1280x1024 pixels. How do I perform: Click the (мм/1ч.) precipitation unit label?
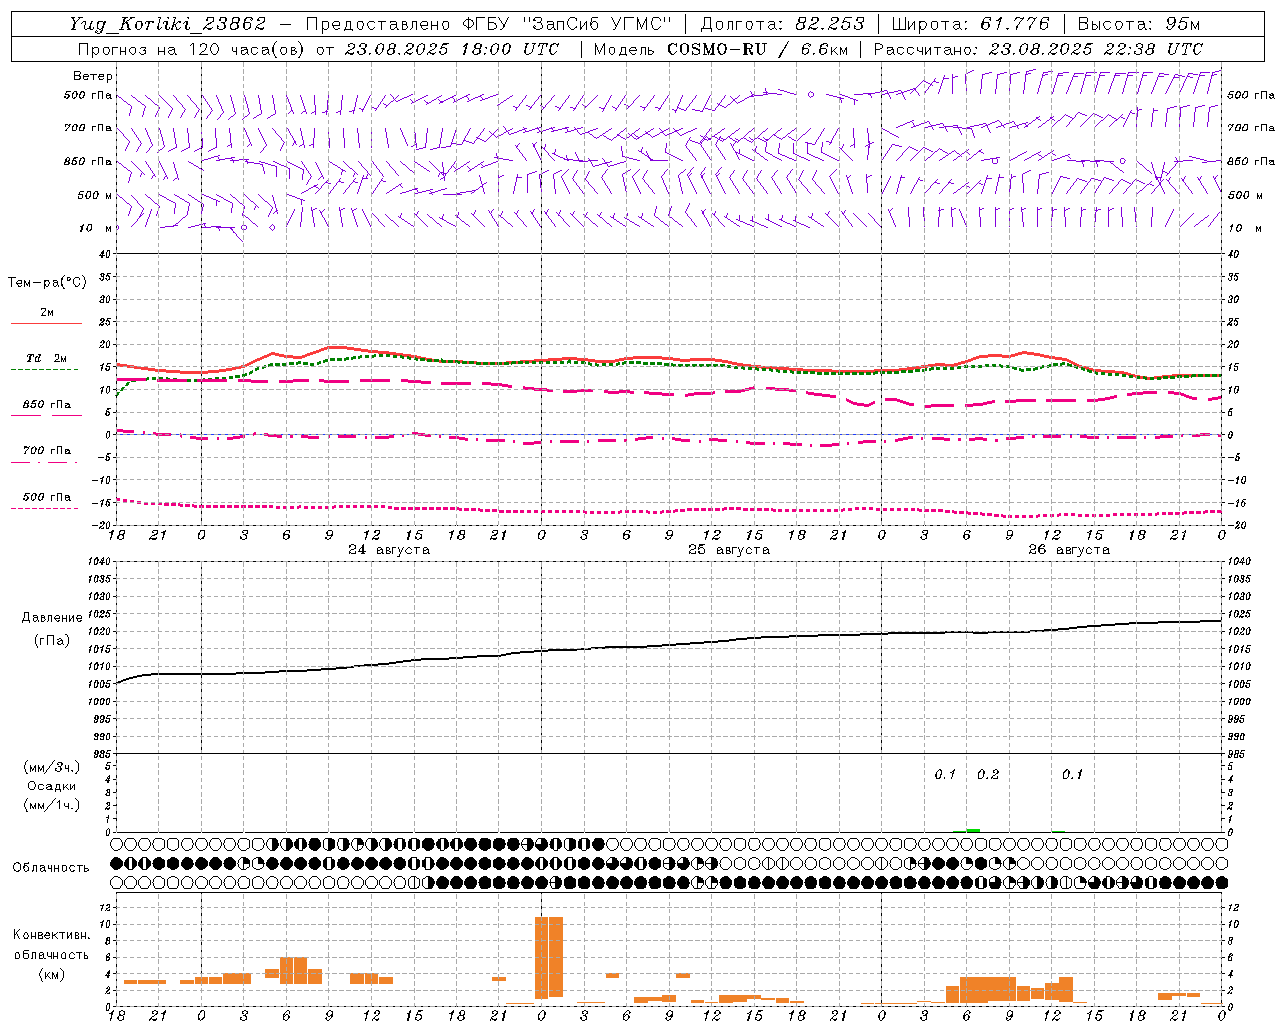[x=51, y=805]
